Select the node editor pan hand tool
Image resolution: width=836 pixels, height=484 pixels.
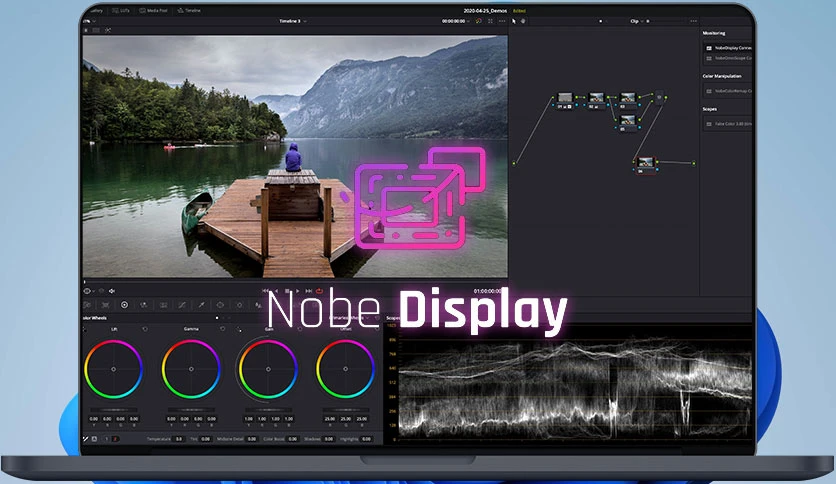click(523, 21)
